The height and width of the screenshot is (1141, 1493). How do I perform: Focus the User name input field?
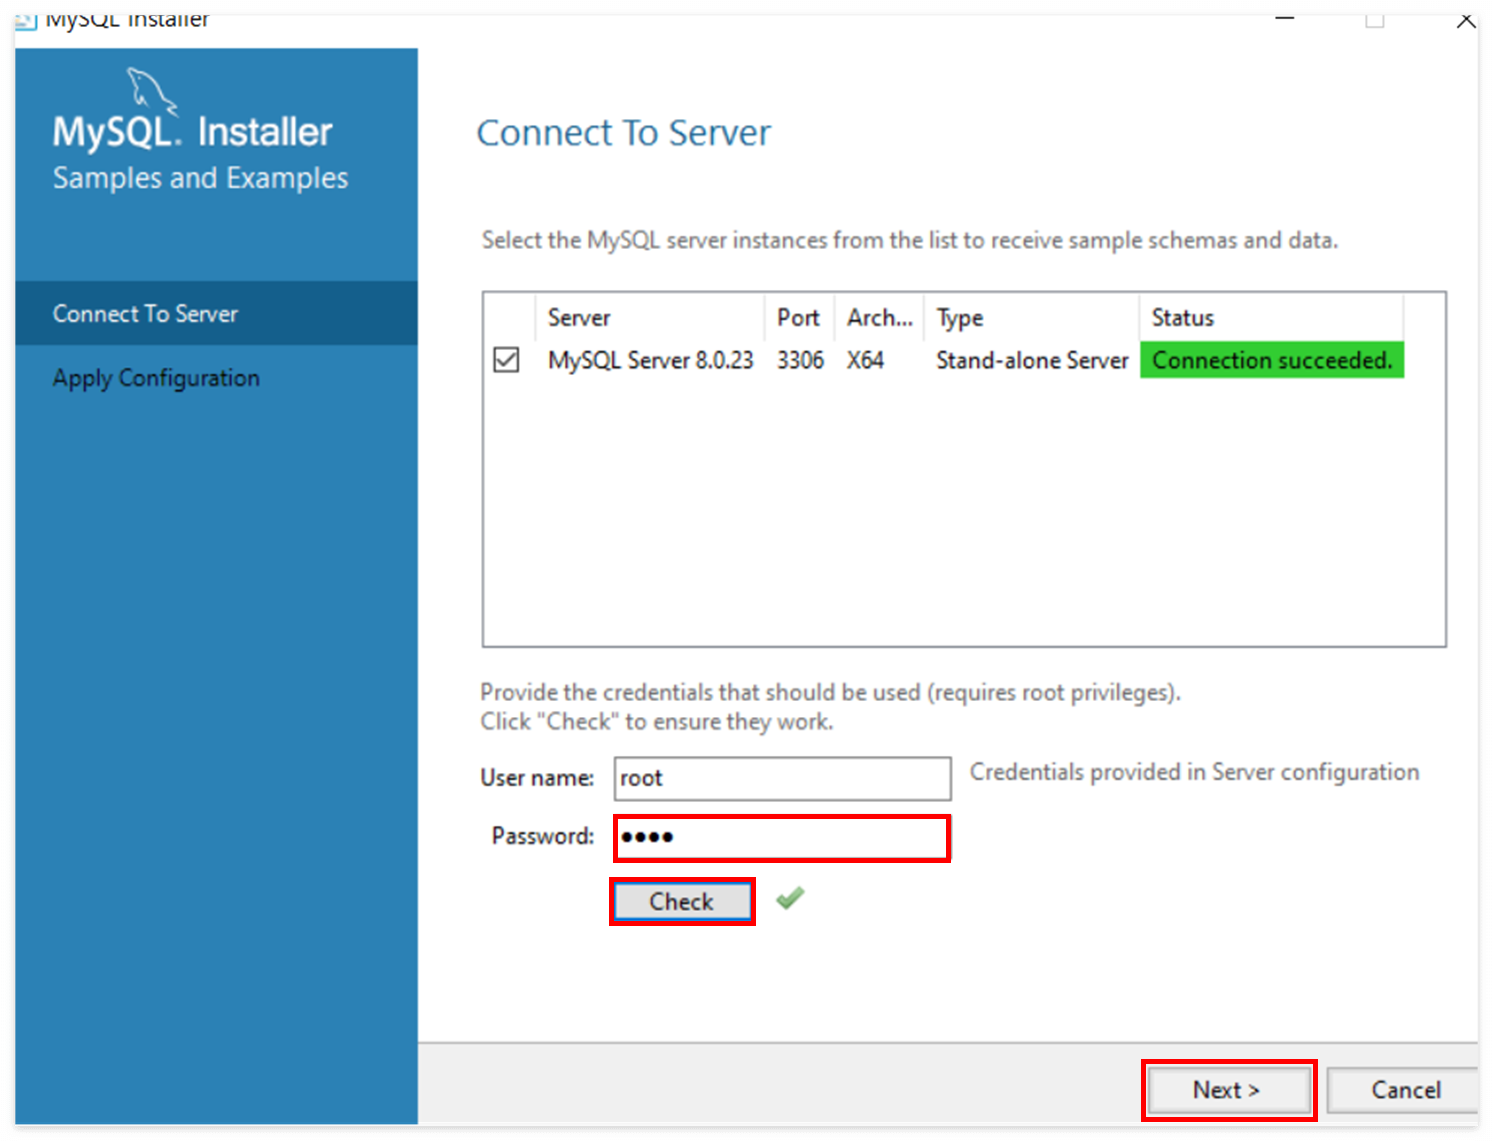coord(782,778)
